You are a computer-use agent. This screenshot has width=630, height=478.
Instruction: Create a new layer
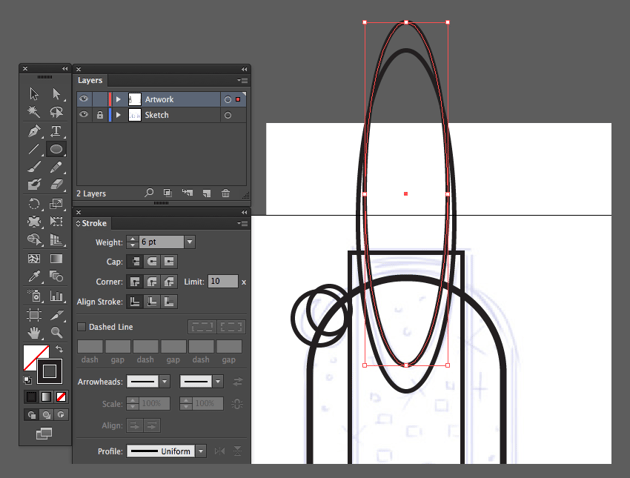click(x=207, y=193)
